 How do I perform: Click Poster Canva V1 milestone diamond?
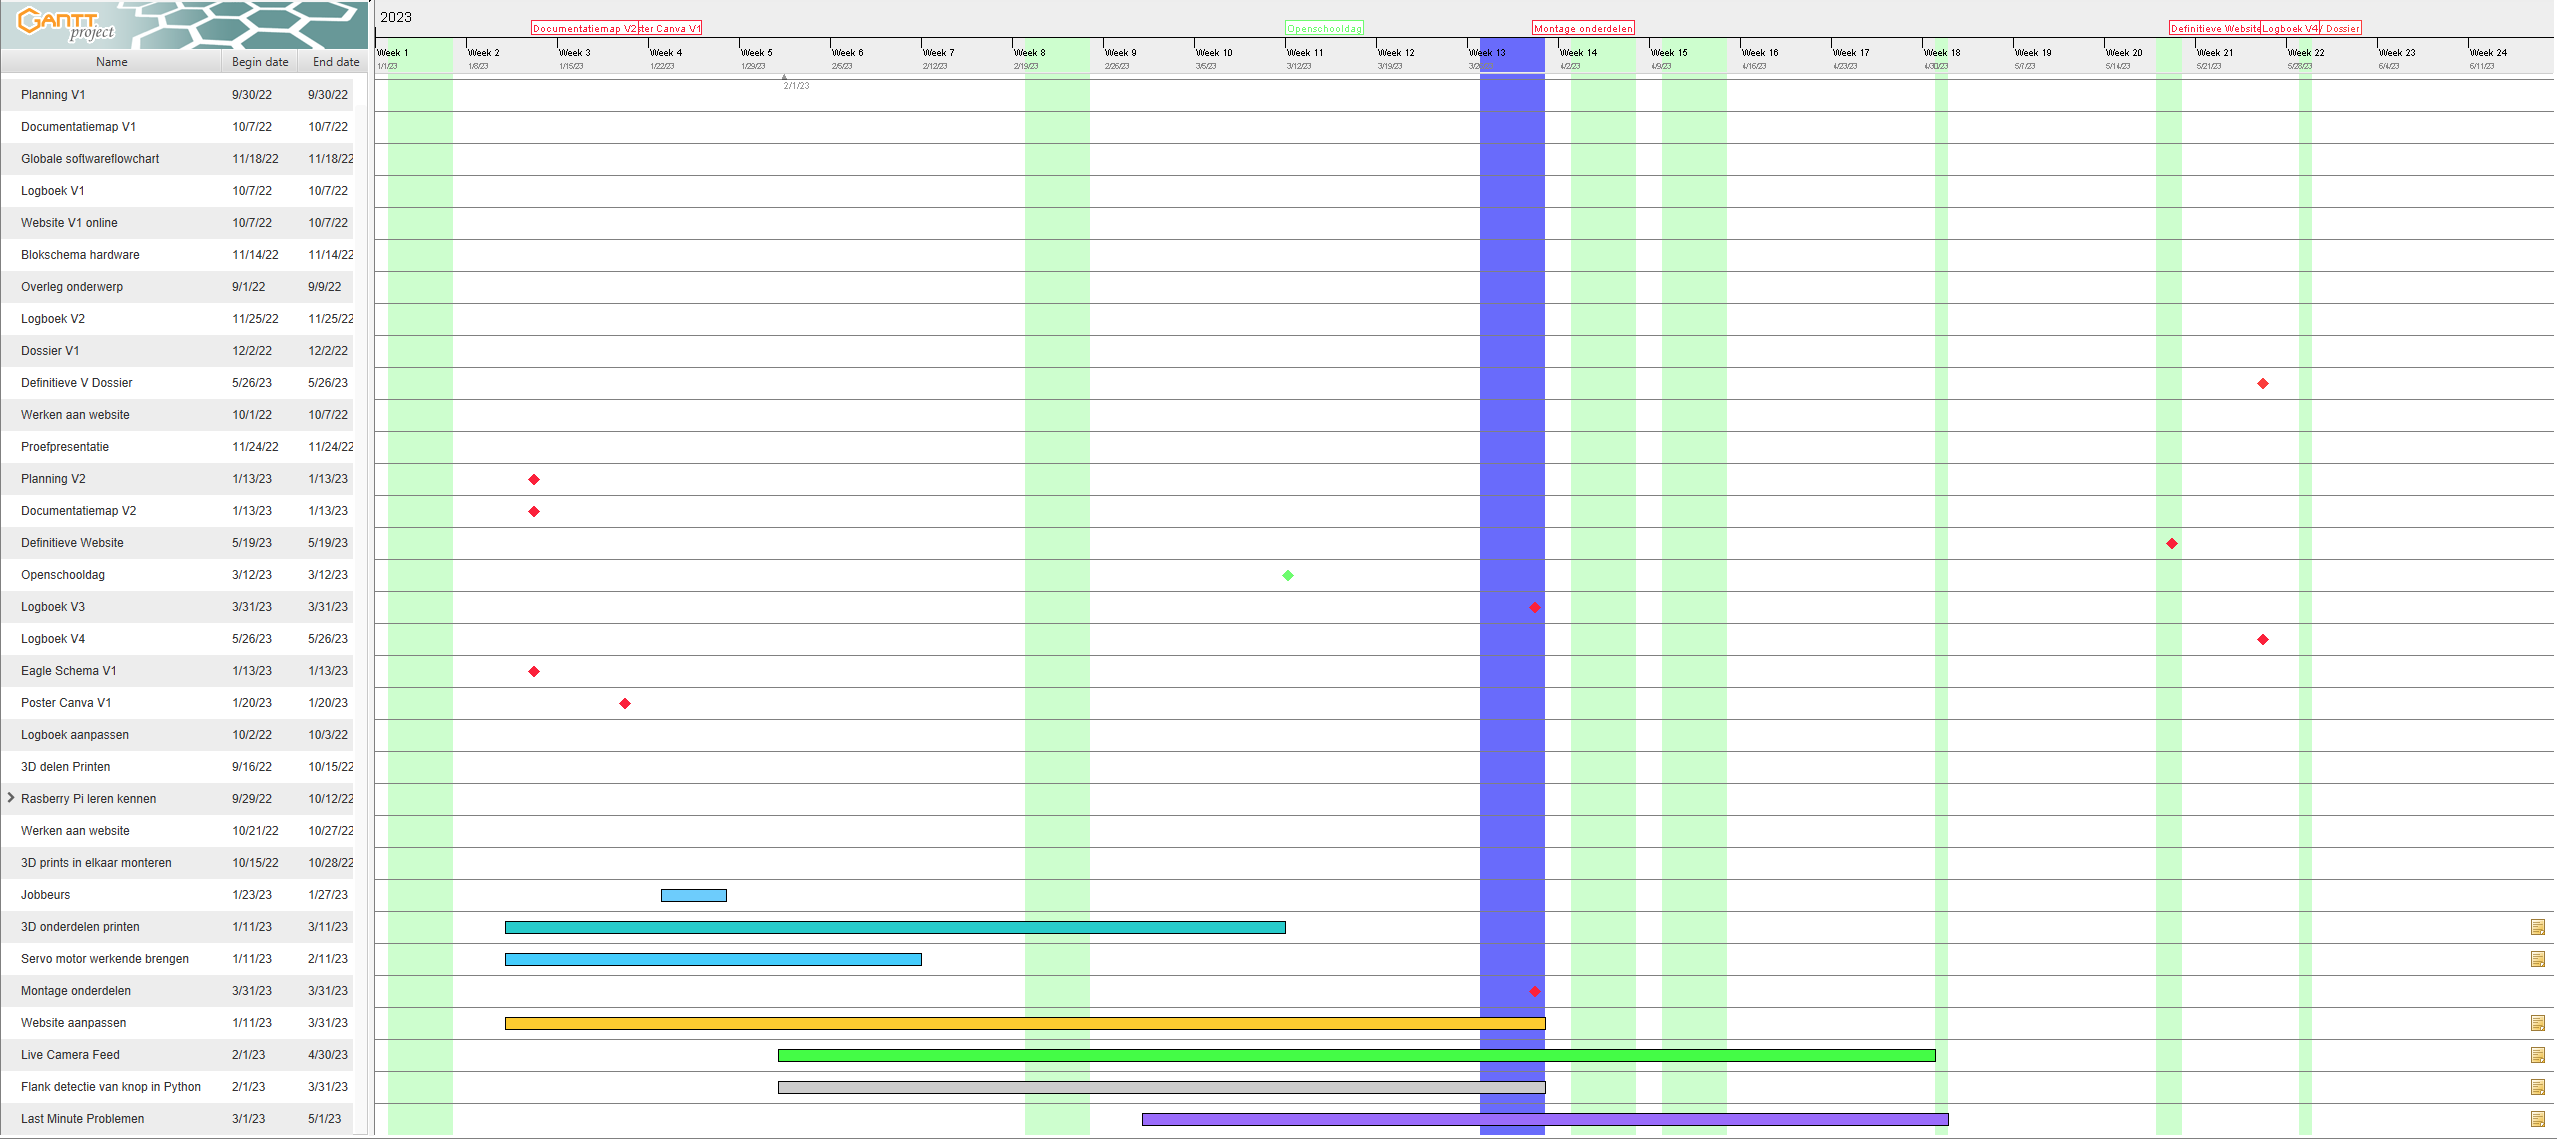pos(625,703)
